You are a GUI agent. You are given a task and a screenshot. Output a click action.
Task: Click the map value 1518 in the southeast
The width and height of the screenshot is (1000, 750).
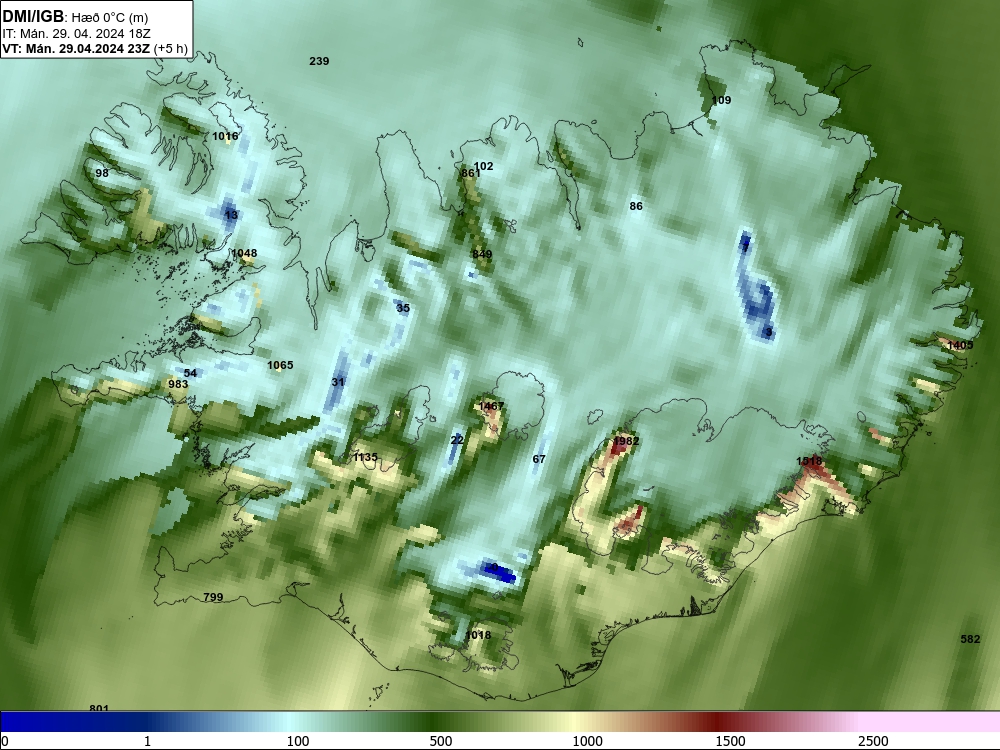click(x=809, y=461)
